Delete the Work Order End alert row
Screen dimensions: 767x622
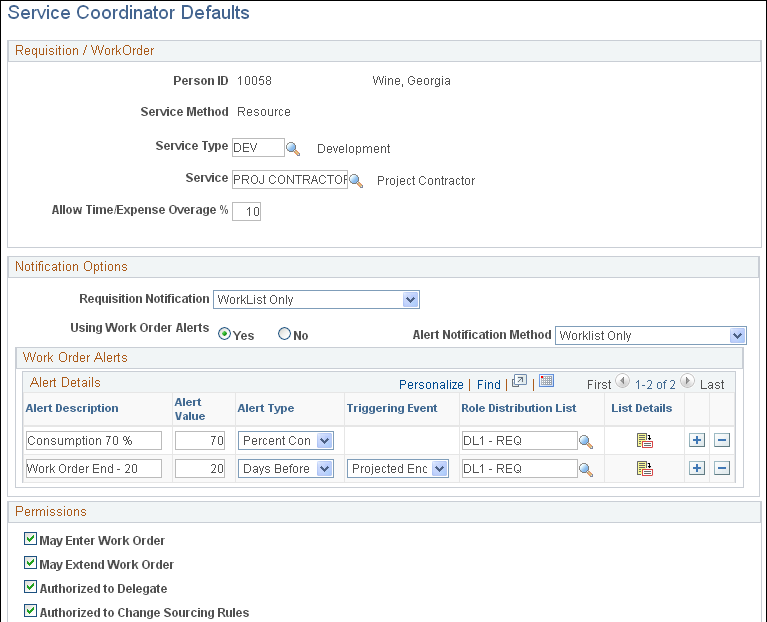click(722, 468)
